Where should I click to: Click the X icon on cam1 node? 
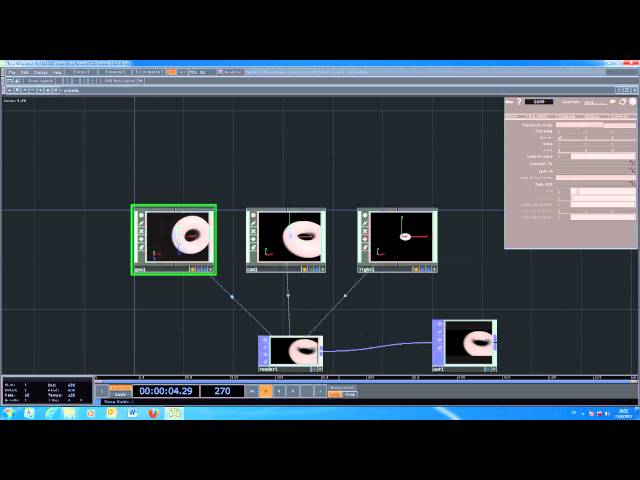point(253,231)
